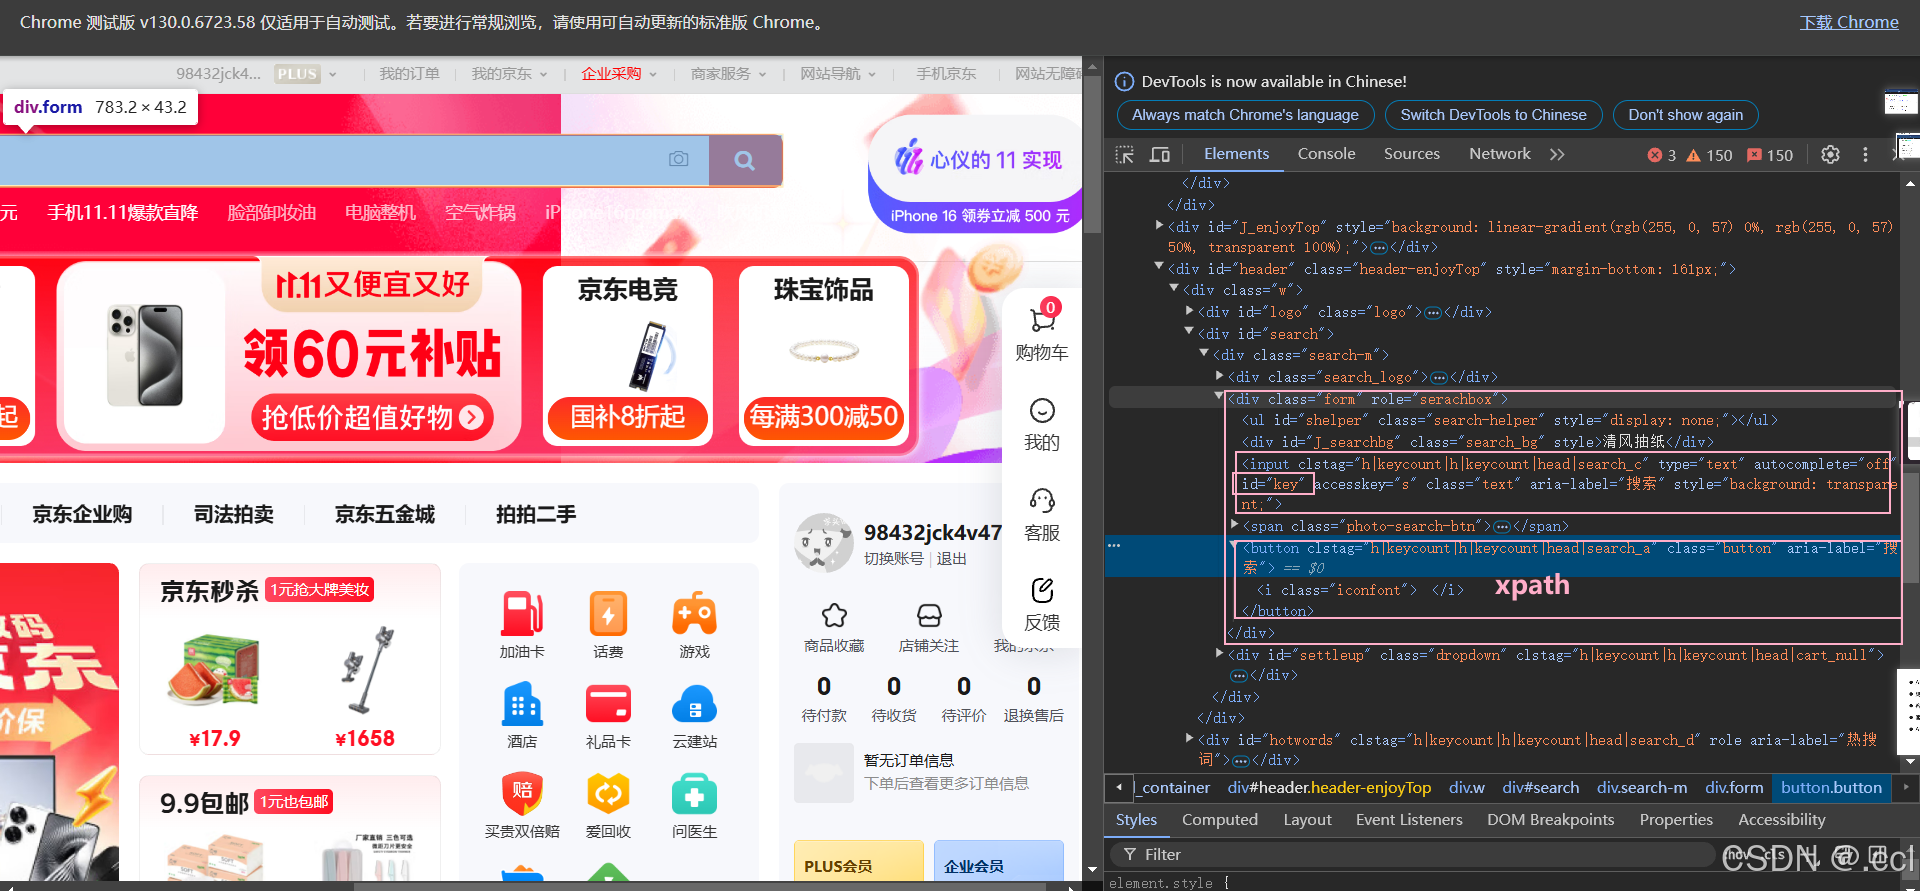Screen dimensions: 1920x891
Task: Open the 客服 headset icon
Action: pyautogui.click(x=1042, y=500)
